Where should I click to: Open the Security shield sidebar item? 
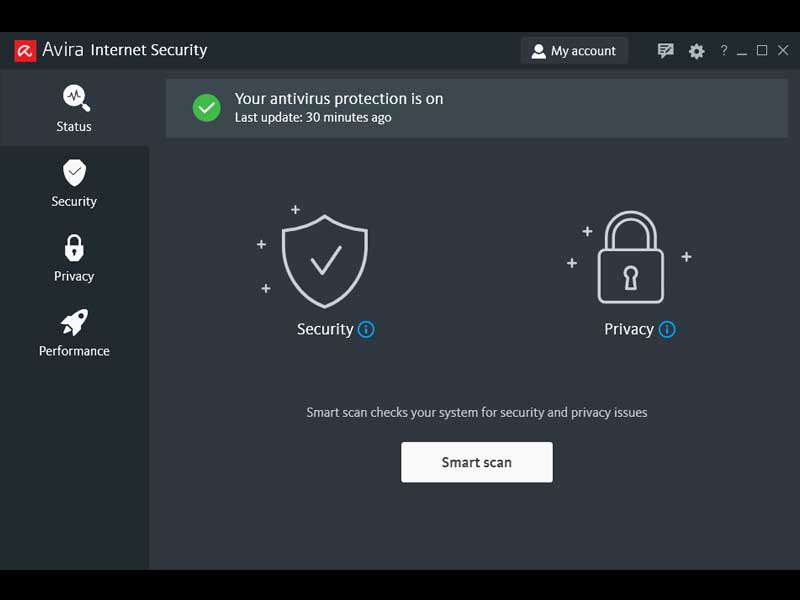click(74, 183)
